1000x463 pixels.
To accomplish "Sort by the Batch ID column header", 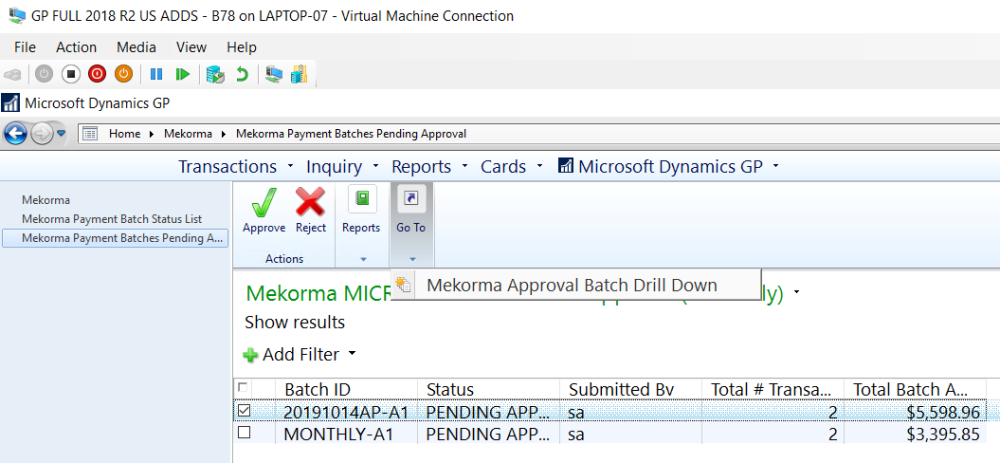I will point(317,389).
